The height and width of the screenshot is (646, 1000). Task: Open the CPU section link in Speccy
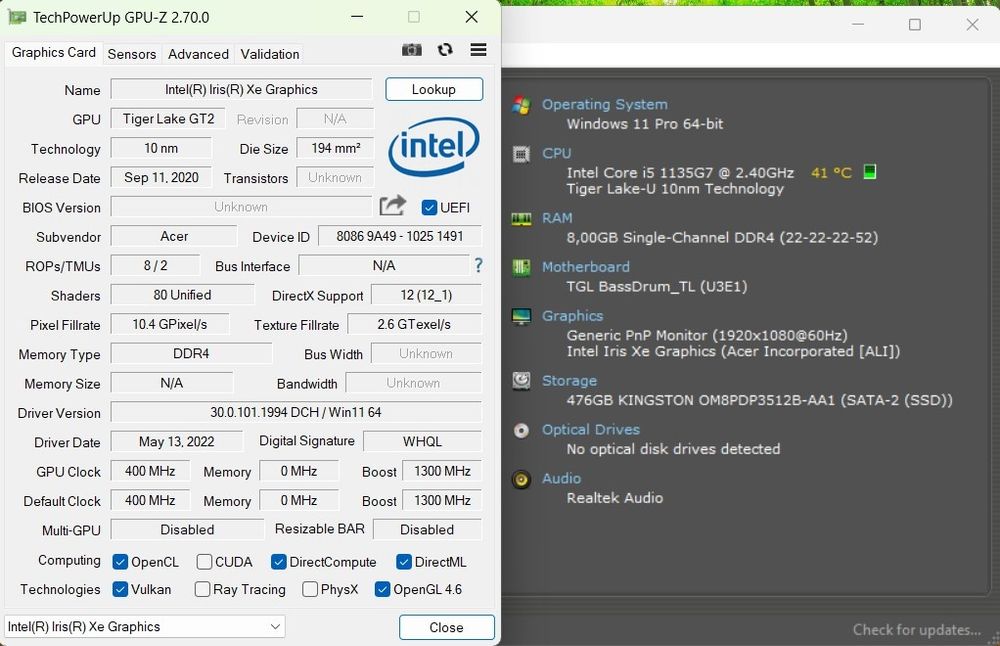pyautogui.click(x=557, y=154)
